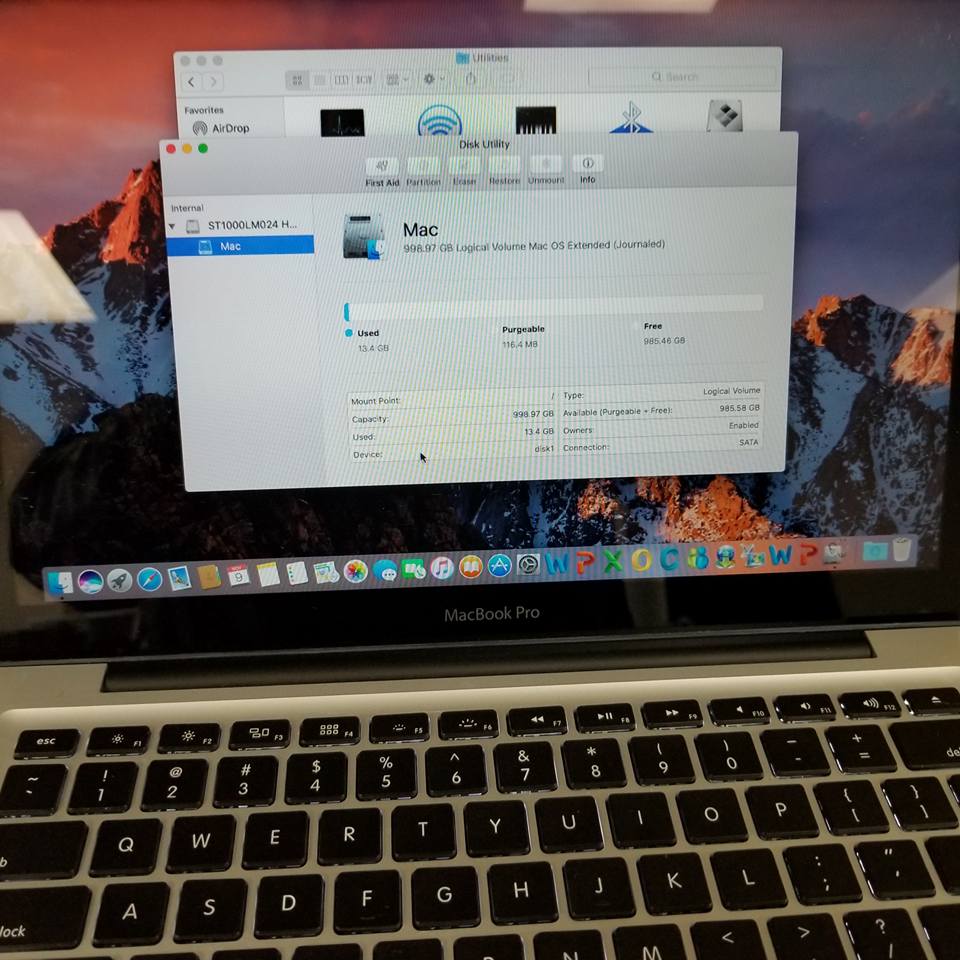Open the Finder action gear dropdown

[x=434, y=79]
